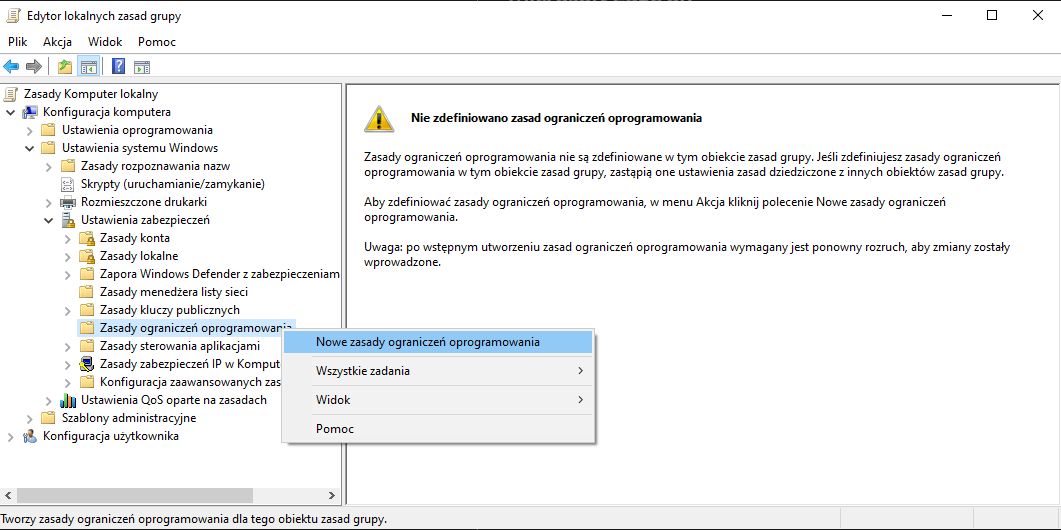The width and height of the screenshot is (1061, 530).
Task: Toggle the action pane toolbar icon
Action: point(141,67)
